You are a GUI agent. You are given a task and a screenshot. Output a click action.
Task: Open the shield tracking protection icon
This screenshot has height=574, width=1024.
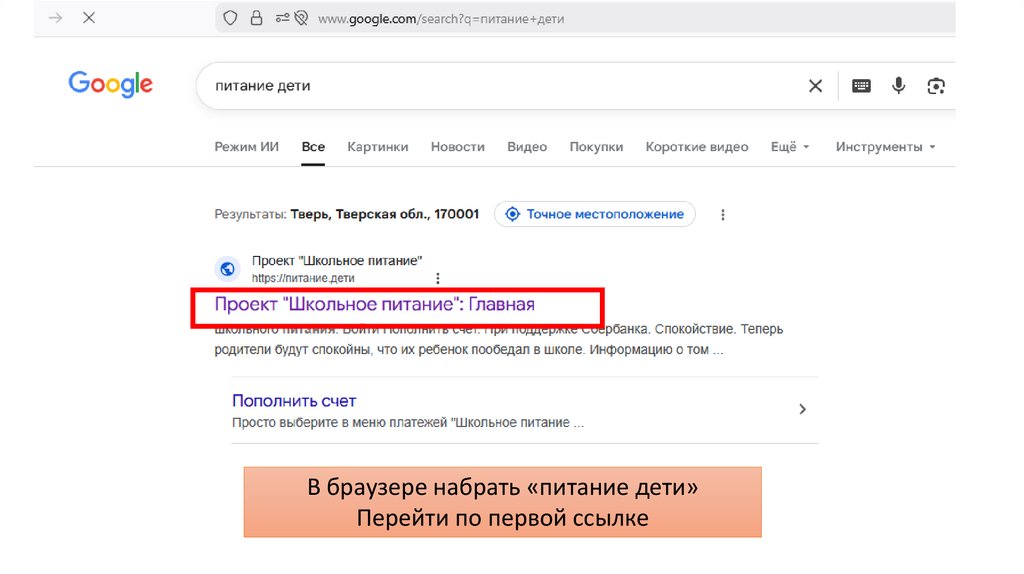click(230, 18)
